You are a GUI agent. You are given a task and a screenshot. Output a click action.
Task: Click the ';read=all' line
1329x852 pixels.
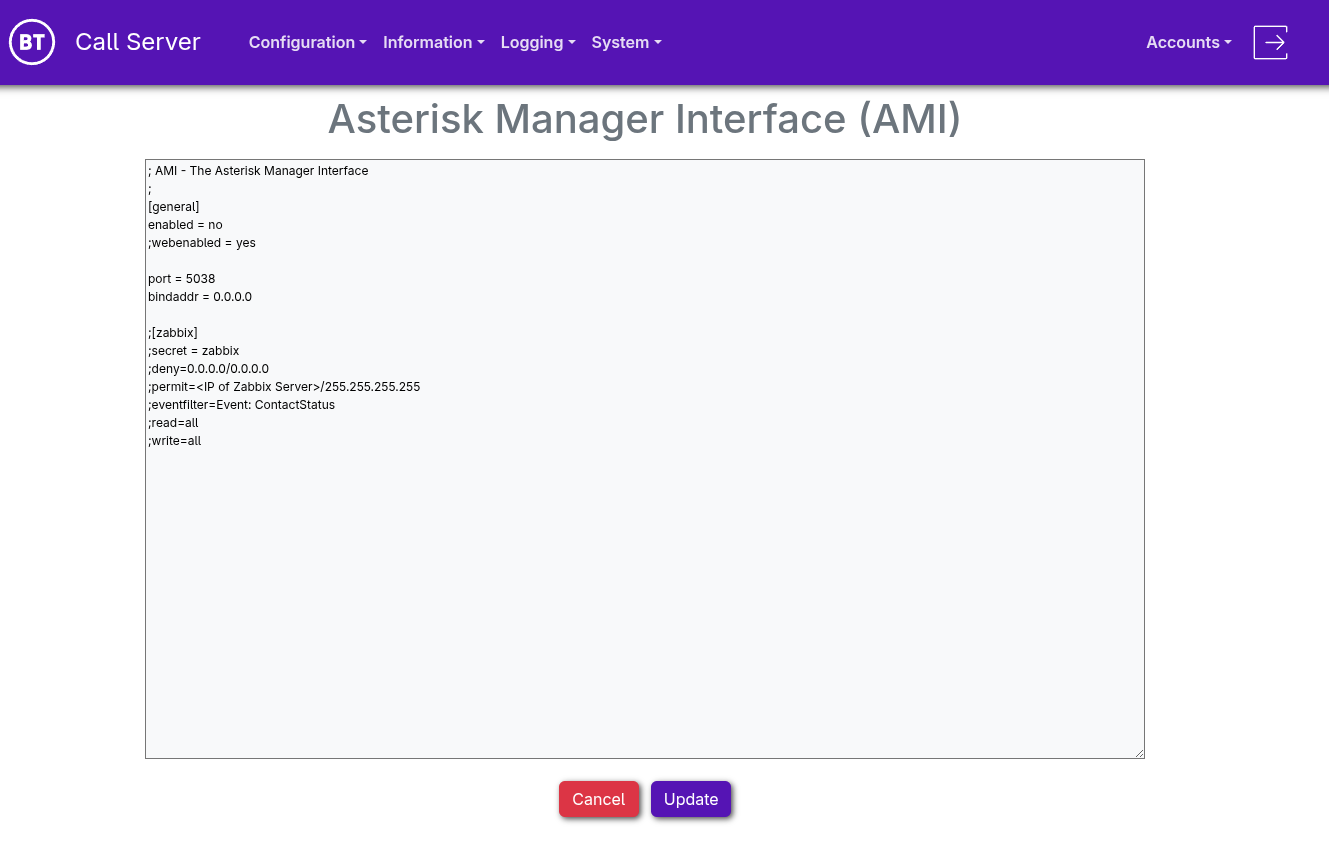pos(173,423)
